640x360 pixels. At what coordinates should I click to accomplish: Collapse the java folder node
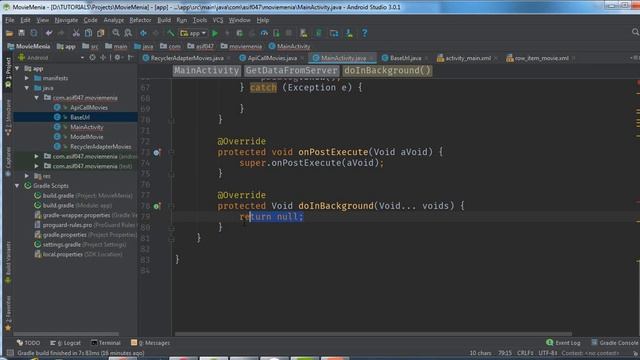pyautogui.click(x=27, y=88)
